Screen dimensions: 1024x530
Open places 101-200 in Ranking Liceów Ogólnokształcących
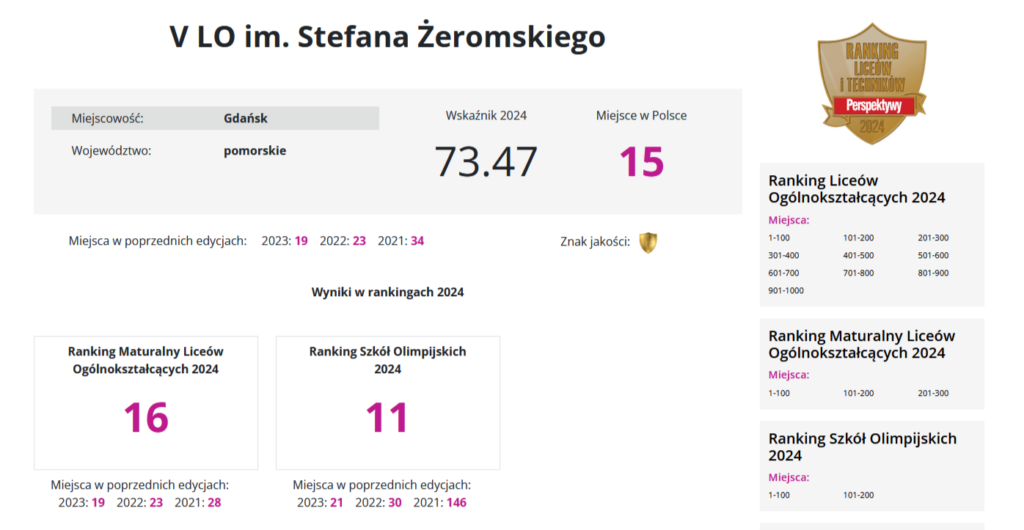pos(859,238)
